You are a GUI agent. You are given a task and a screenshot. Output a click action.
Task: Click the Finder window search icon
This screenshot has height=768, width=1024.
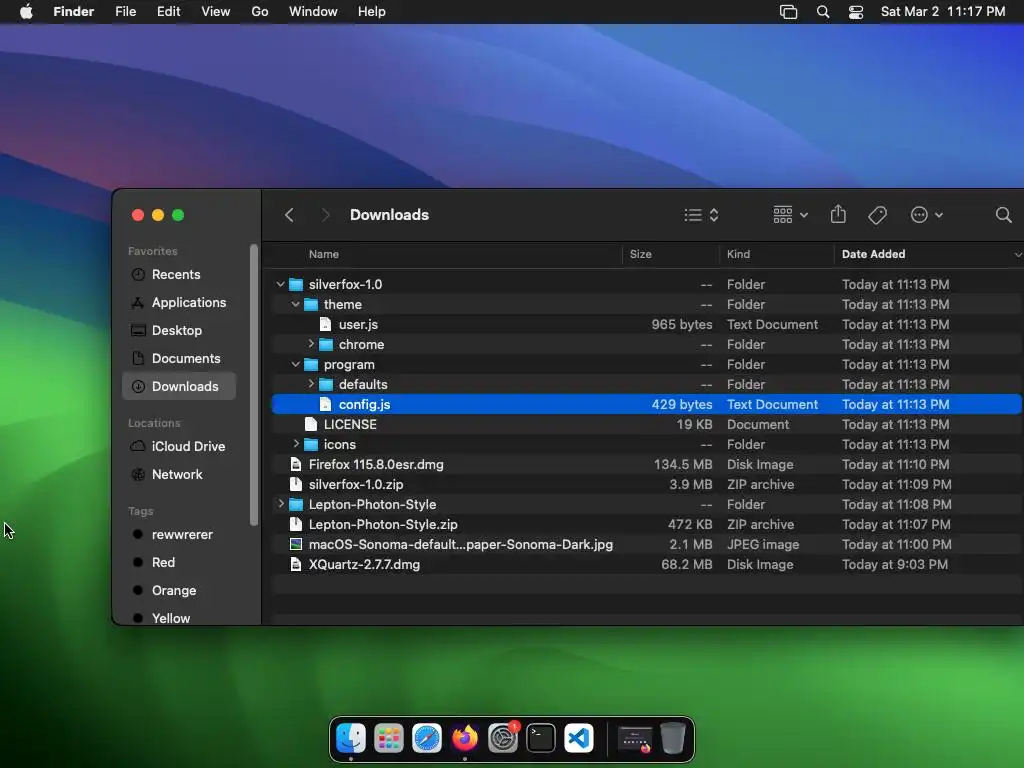1003,215
